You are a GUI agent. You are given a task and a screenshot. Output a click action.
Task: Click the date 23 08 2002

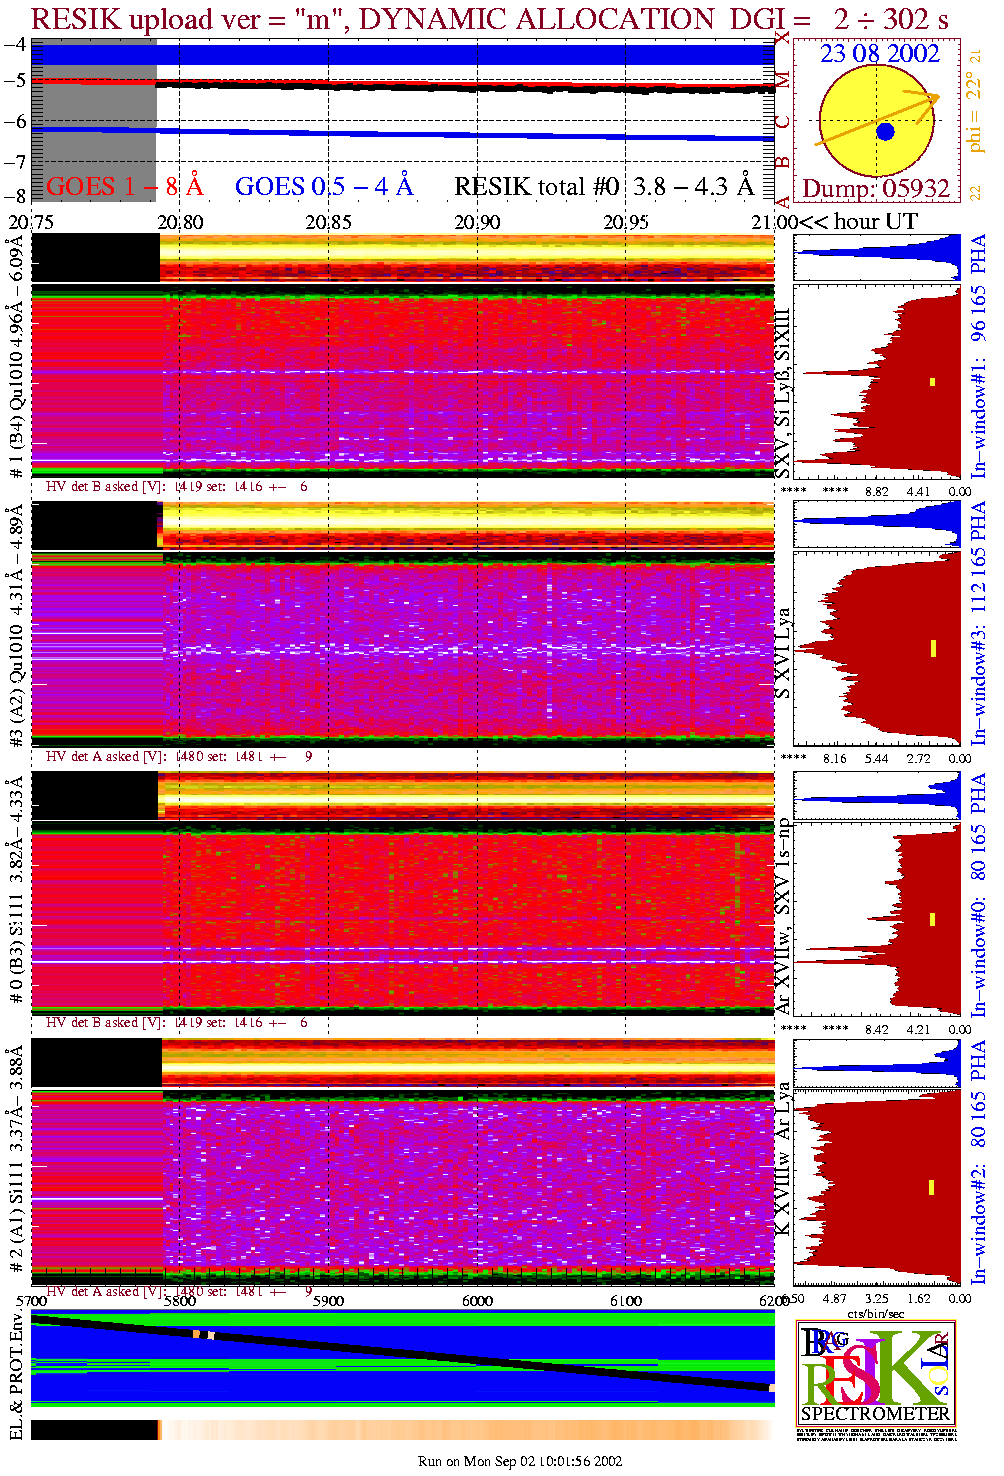pyautogui.click(x=880, y=54)
